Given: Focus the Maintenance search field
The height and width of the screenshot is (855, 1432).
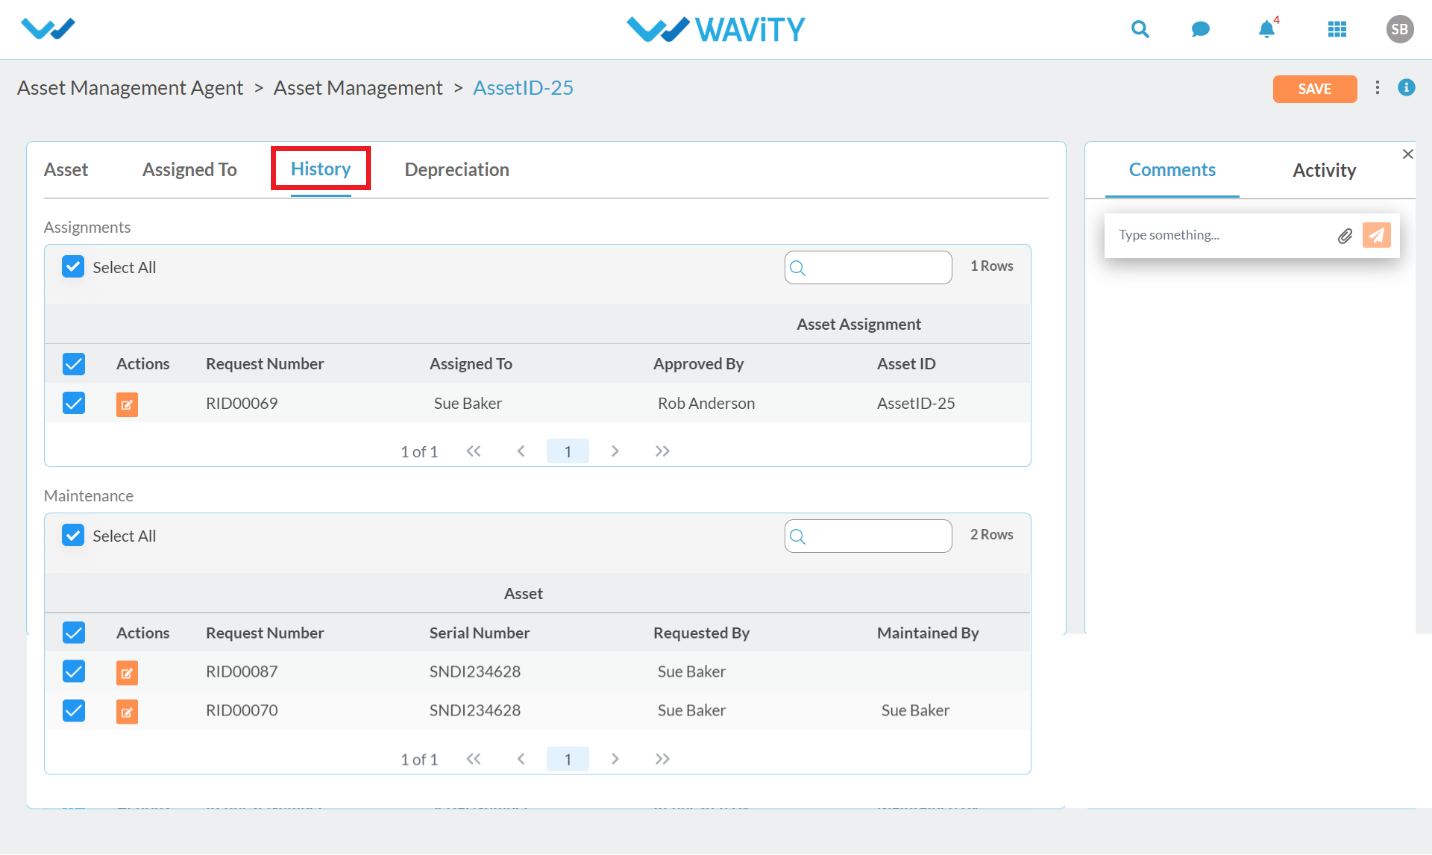Looking at the screenshot, I should pyautogui.click(x=868, y=536).
